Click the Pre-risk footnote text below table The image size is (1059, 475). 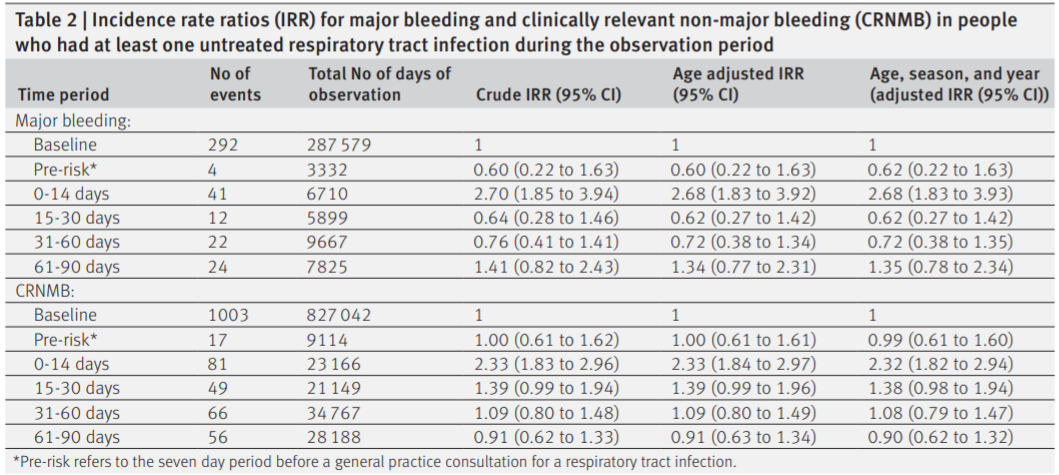pyautogui.click(x=375, y=461)
